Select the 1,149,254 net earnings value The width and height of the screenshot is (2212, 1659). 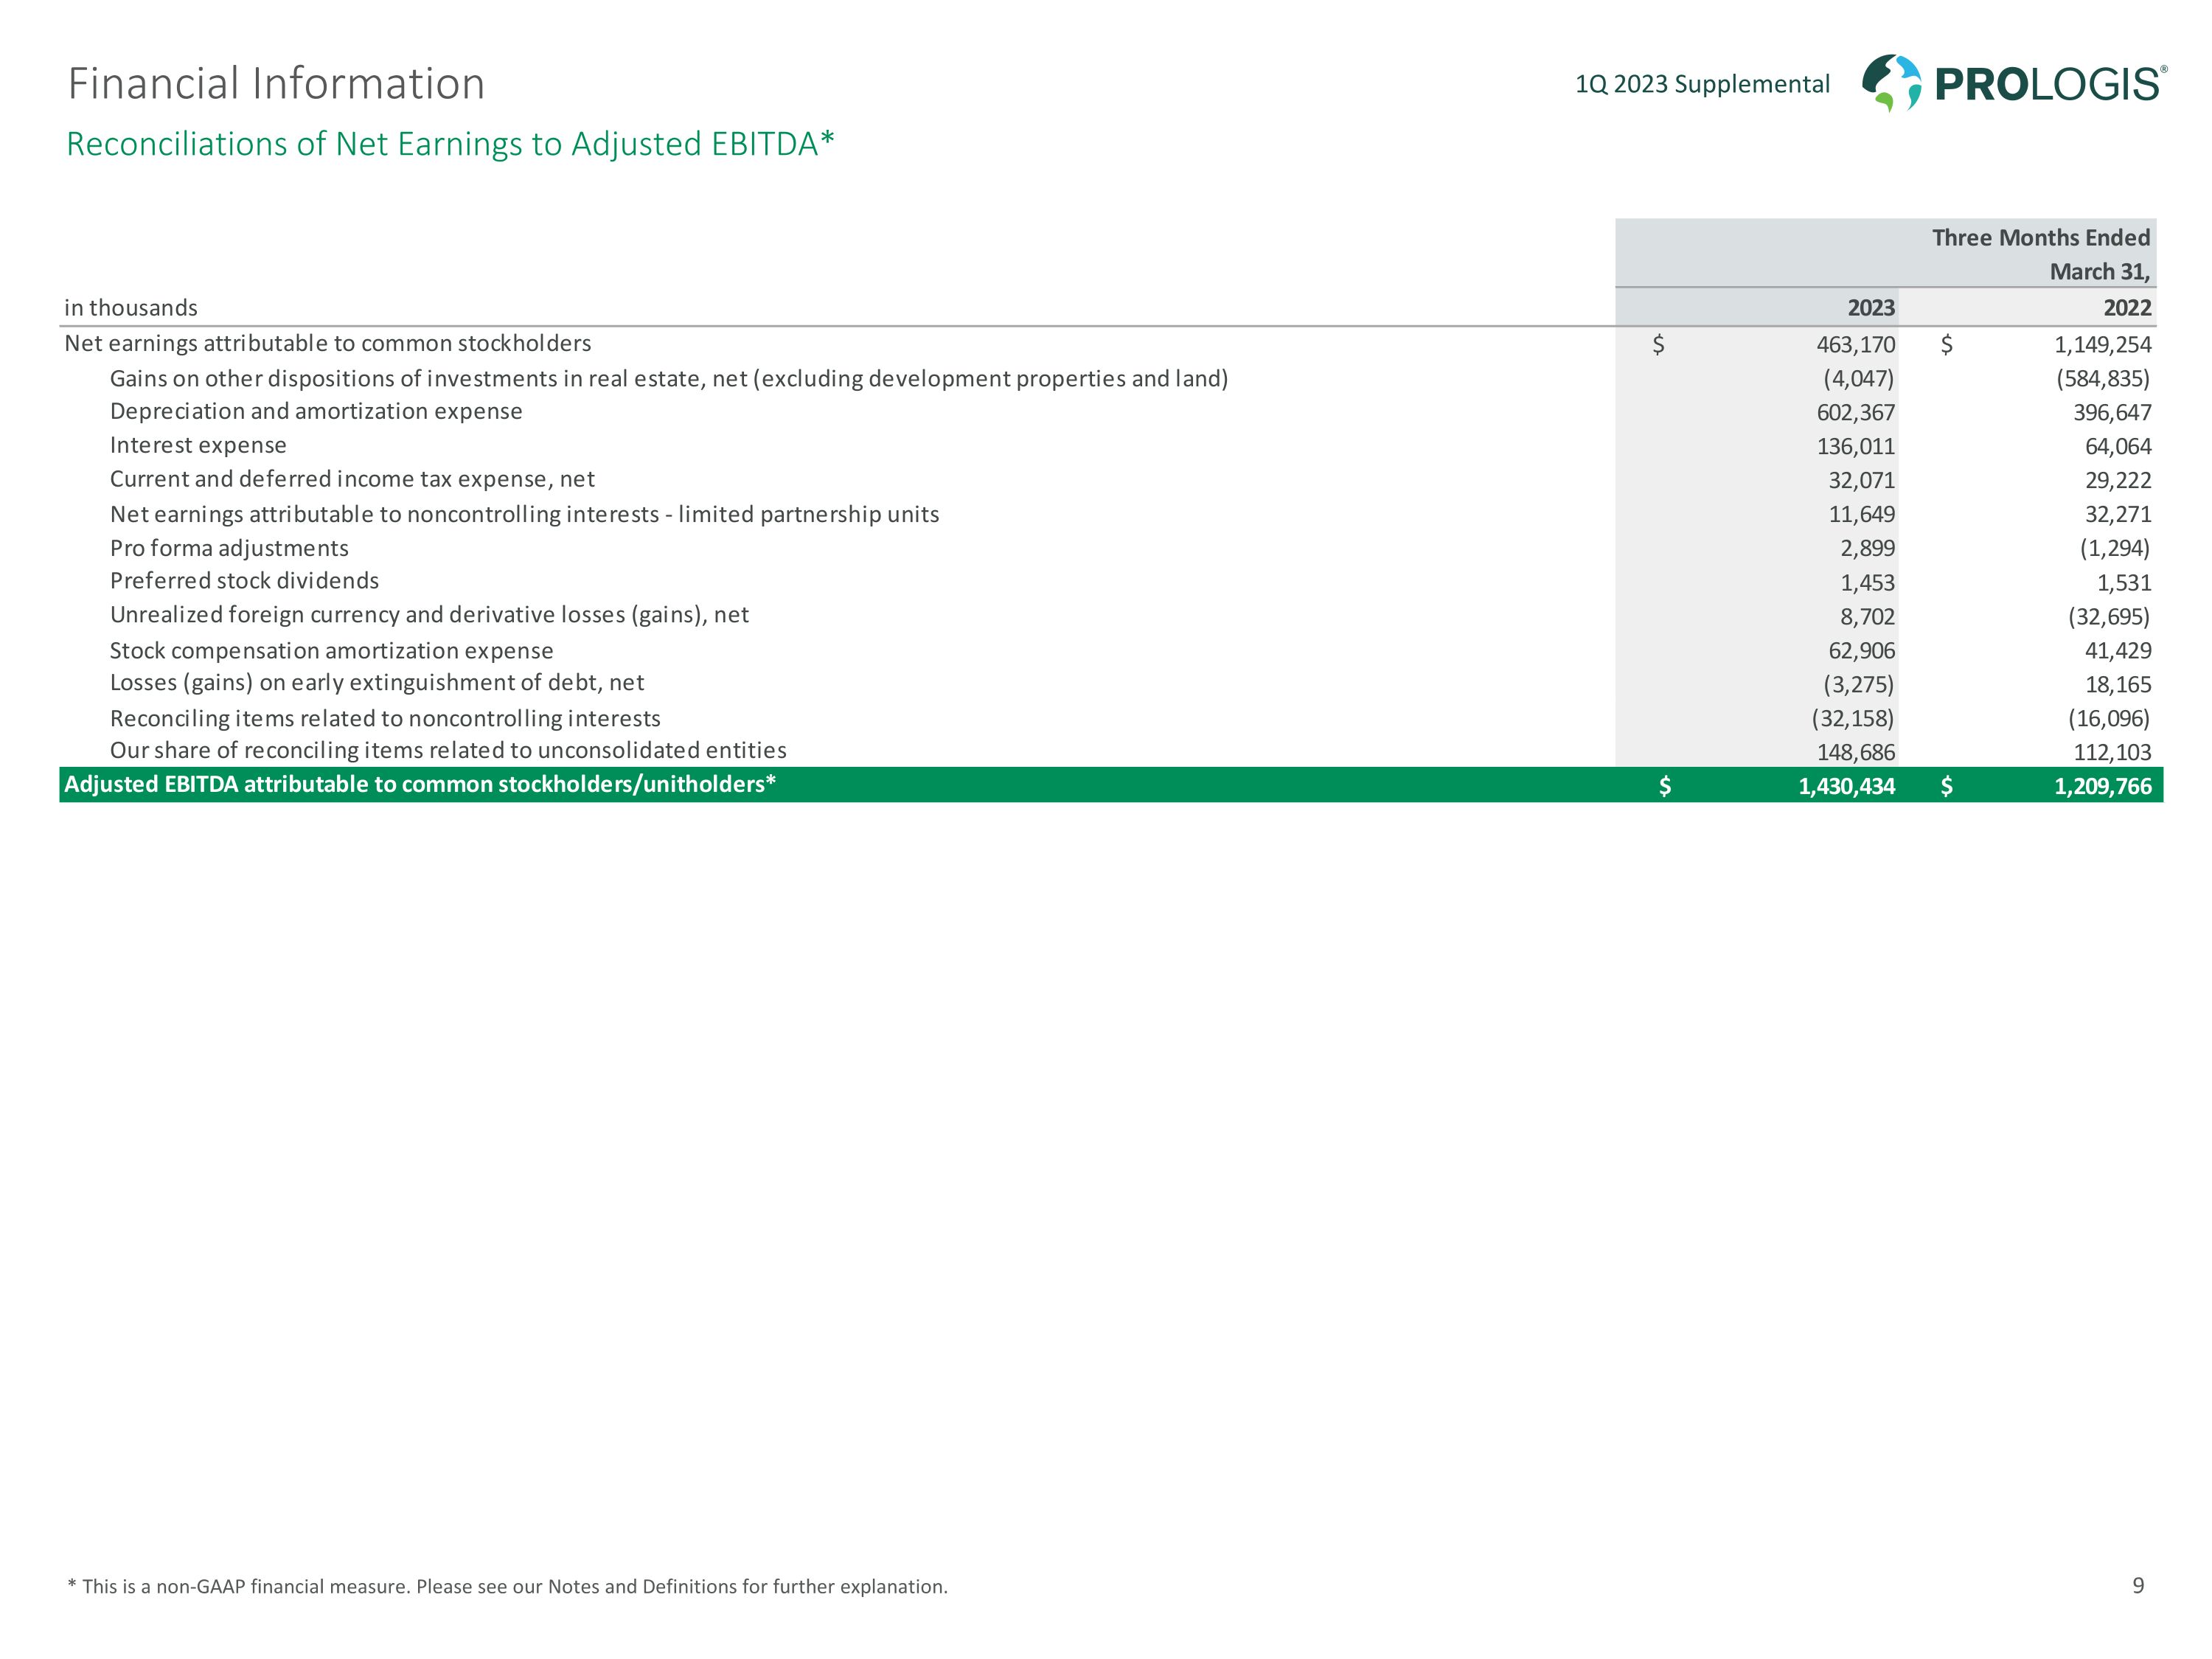[x=2102, y=344]
